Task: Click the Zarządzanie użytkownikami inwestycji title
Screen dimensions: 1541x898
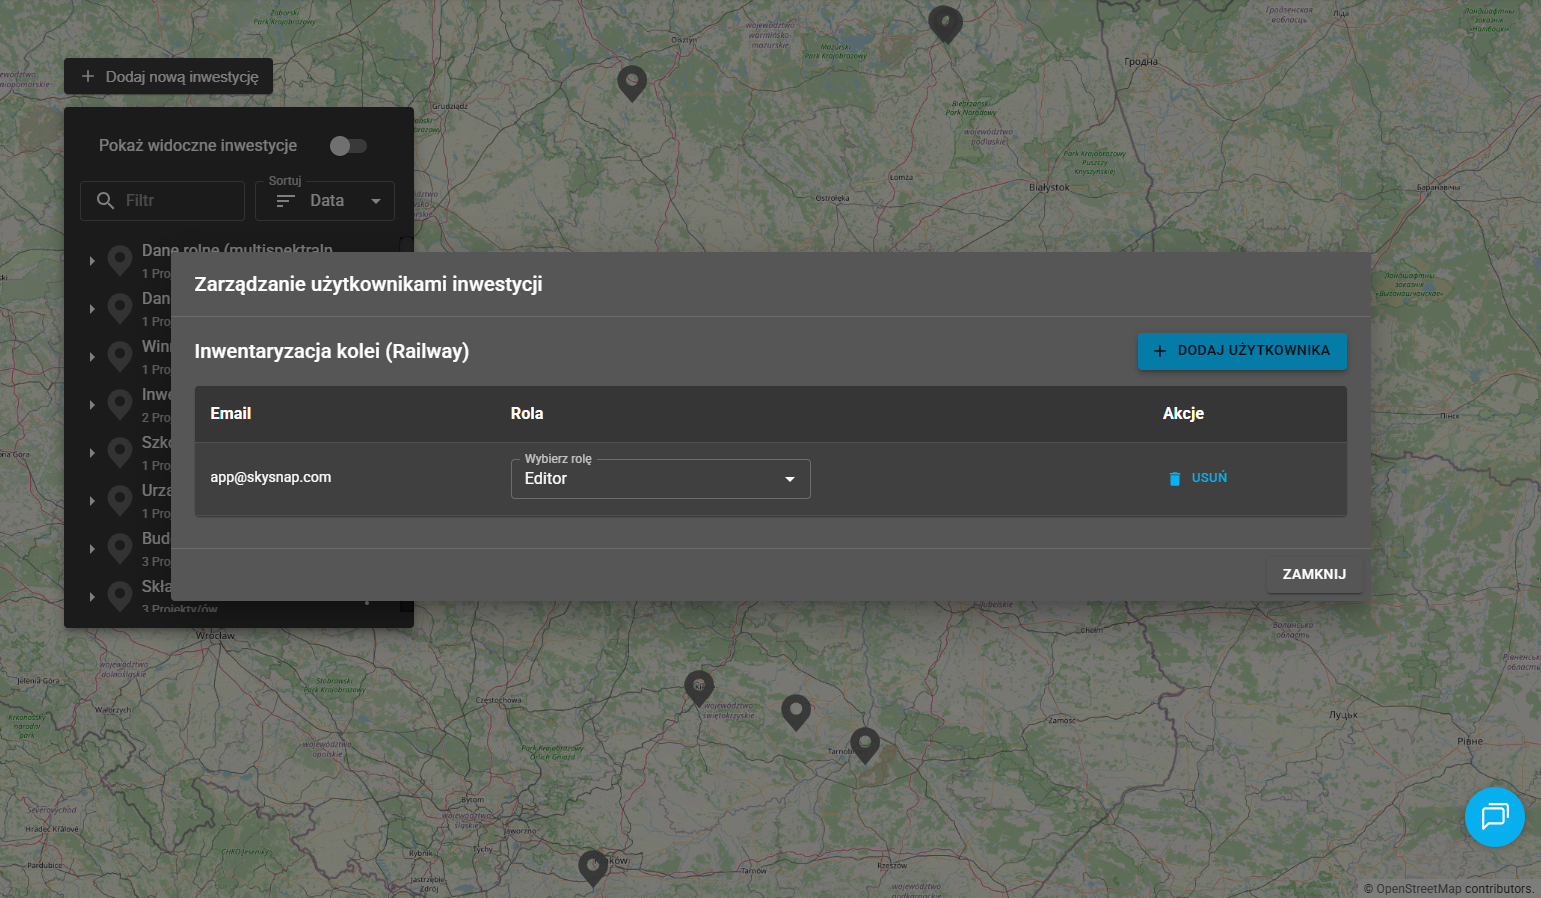Action: click(x=368, y=284)
